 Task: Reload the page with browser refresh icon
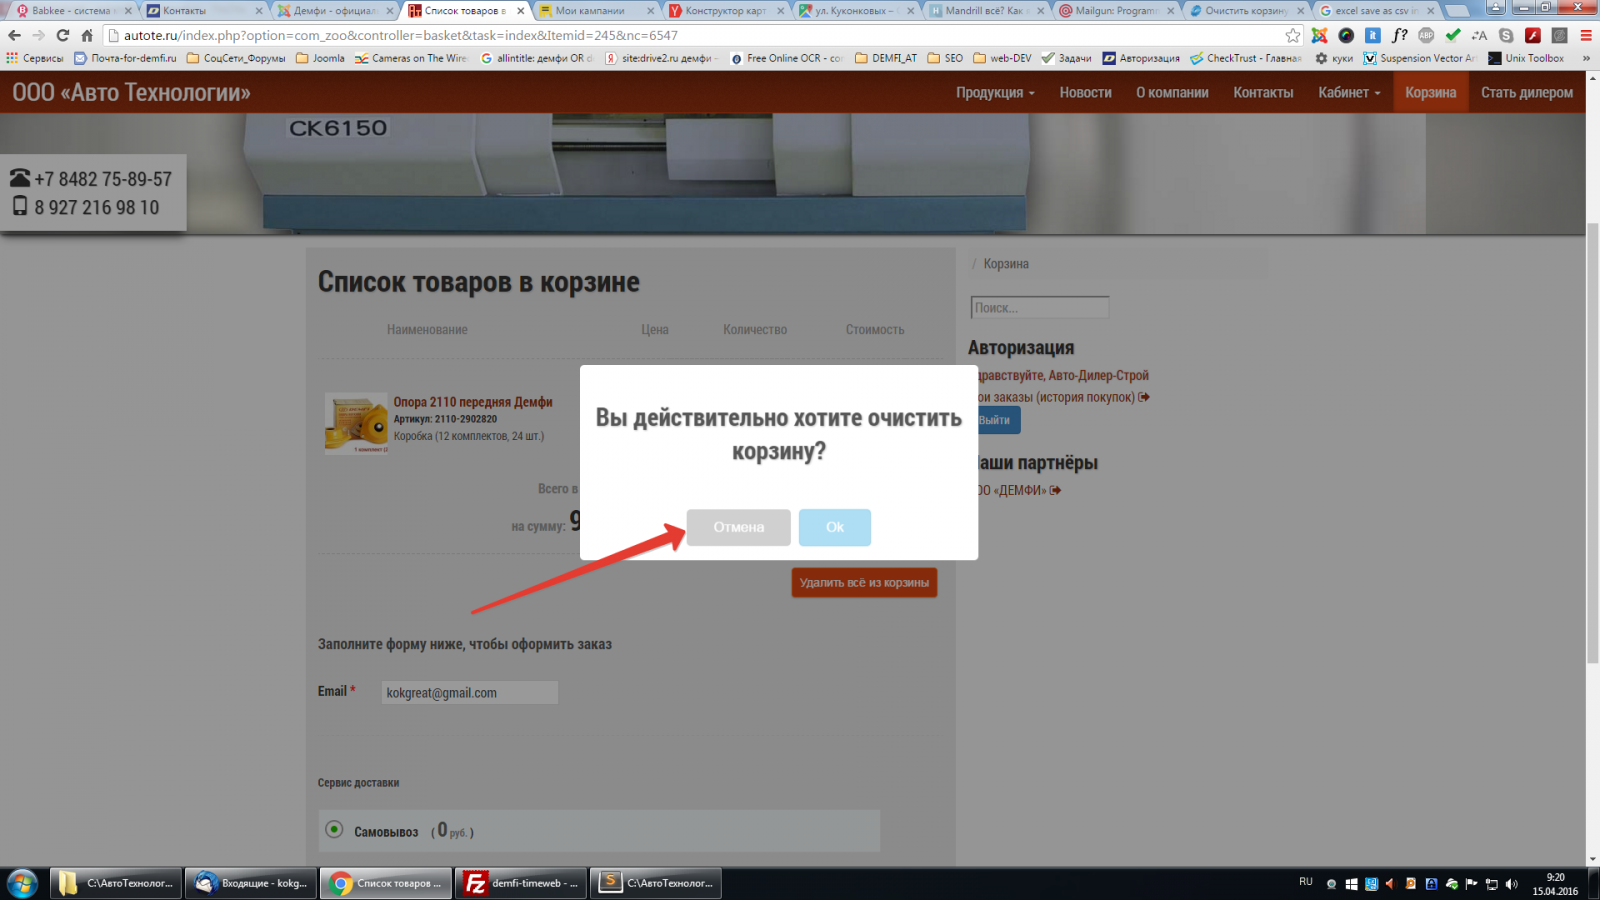62,35
